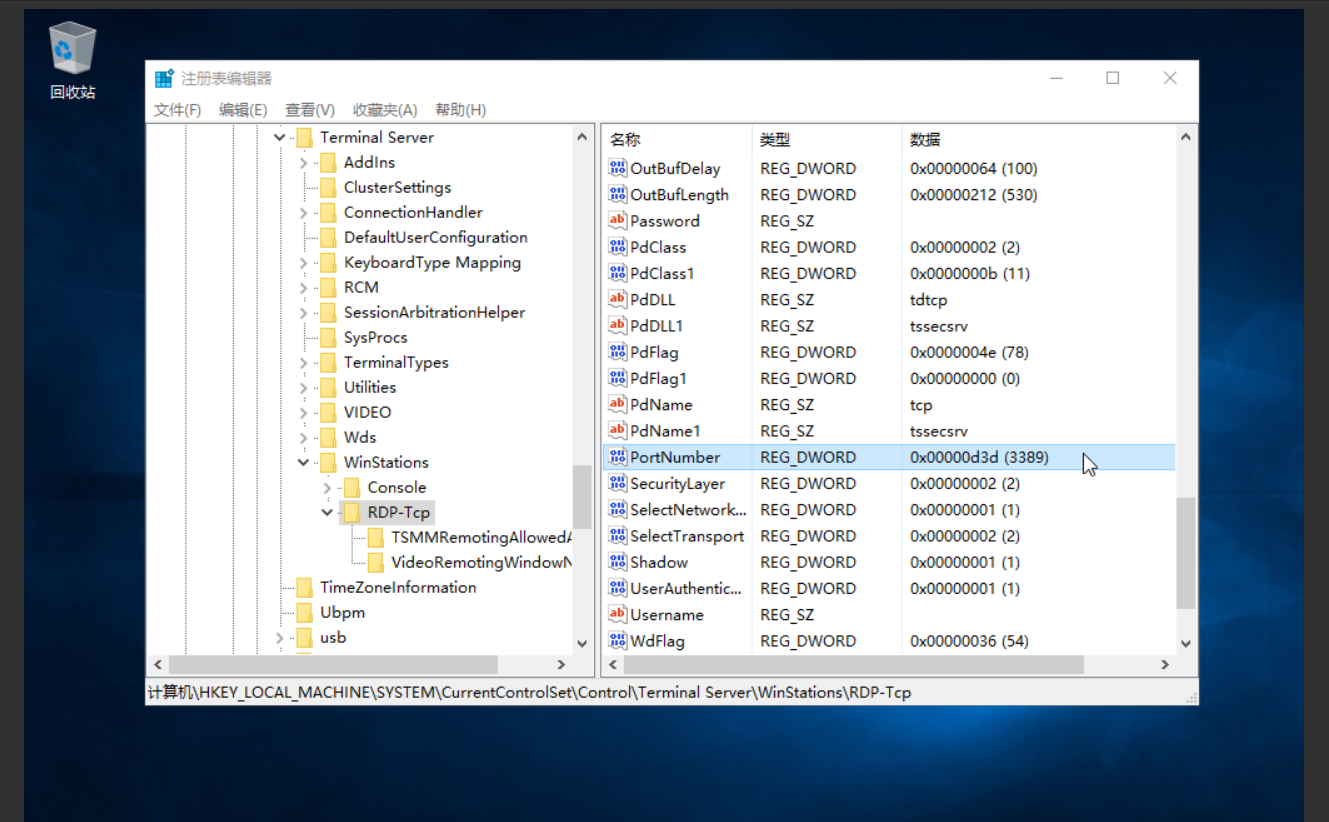Image resolution: width=1329 pixels, height=822 pixels.
Task: Select the PdFlag1 DWORD icon
Action: (618, 378)
